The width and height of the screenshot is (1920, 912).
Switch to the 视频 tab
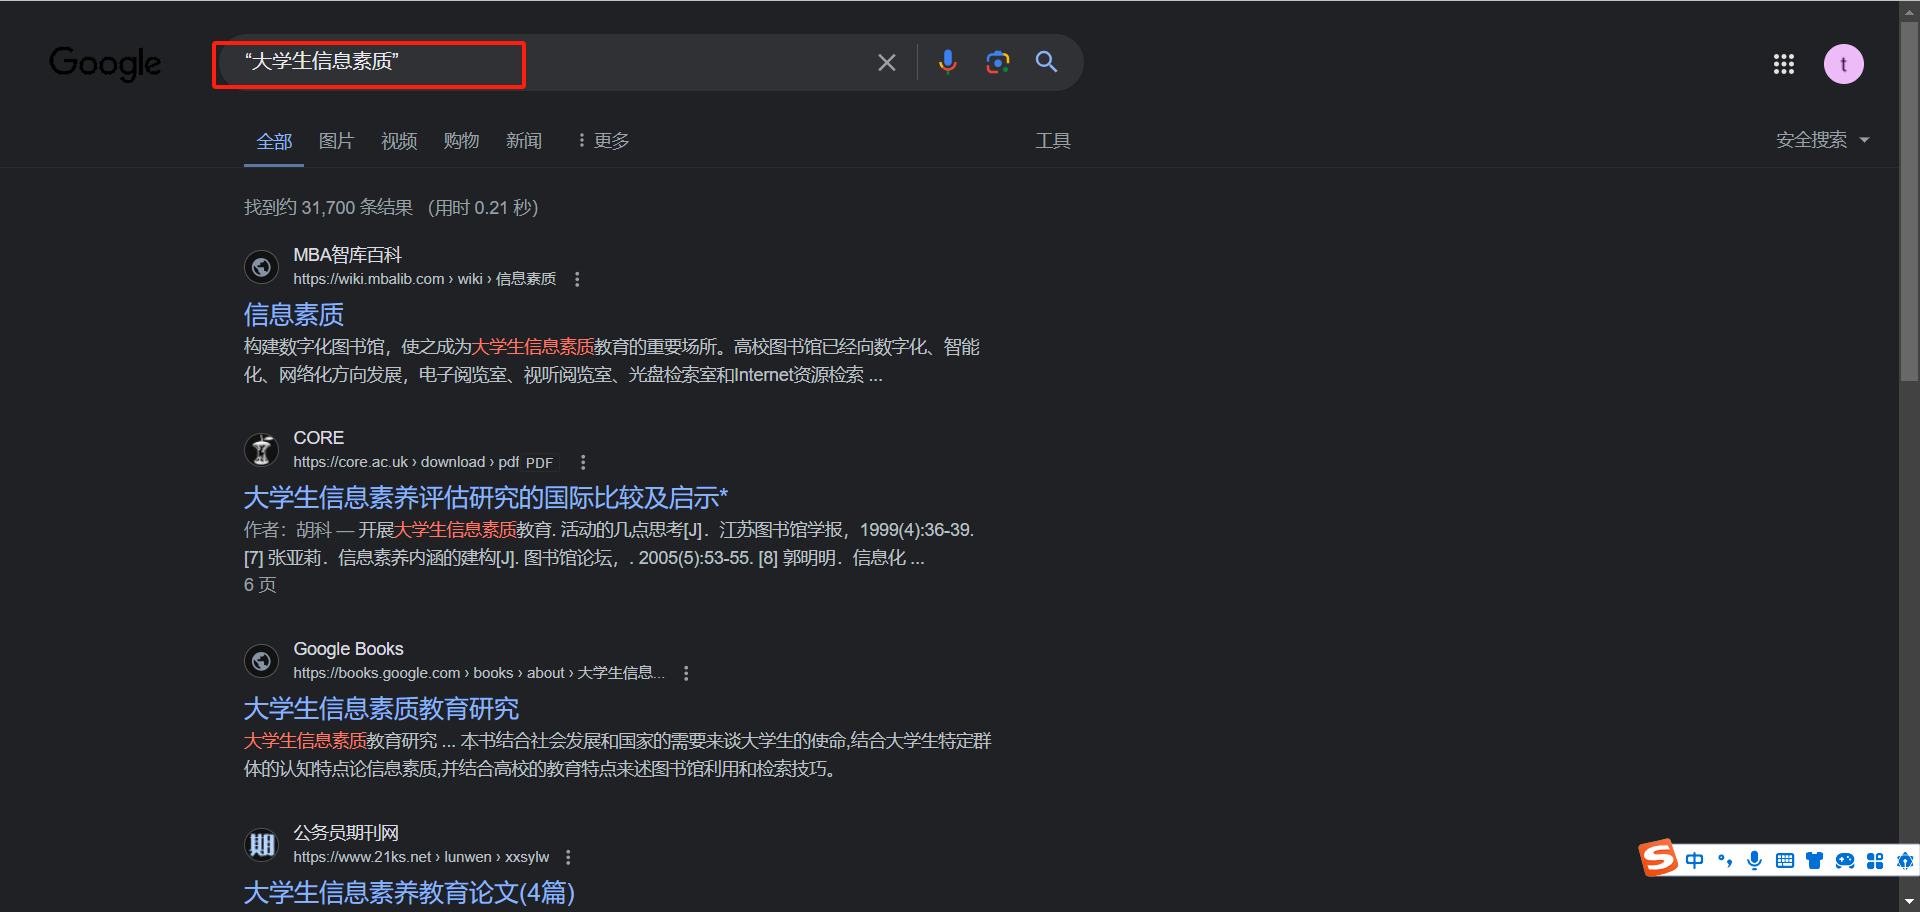click(399, 141)
